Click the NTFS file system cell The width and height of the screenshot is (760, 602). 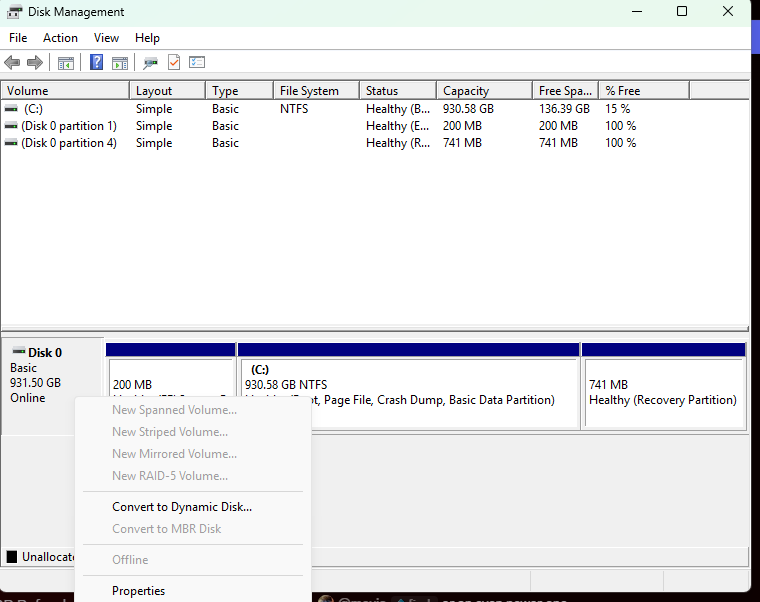294,109
